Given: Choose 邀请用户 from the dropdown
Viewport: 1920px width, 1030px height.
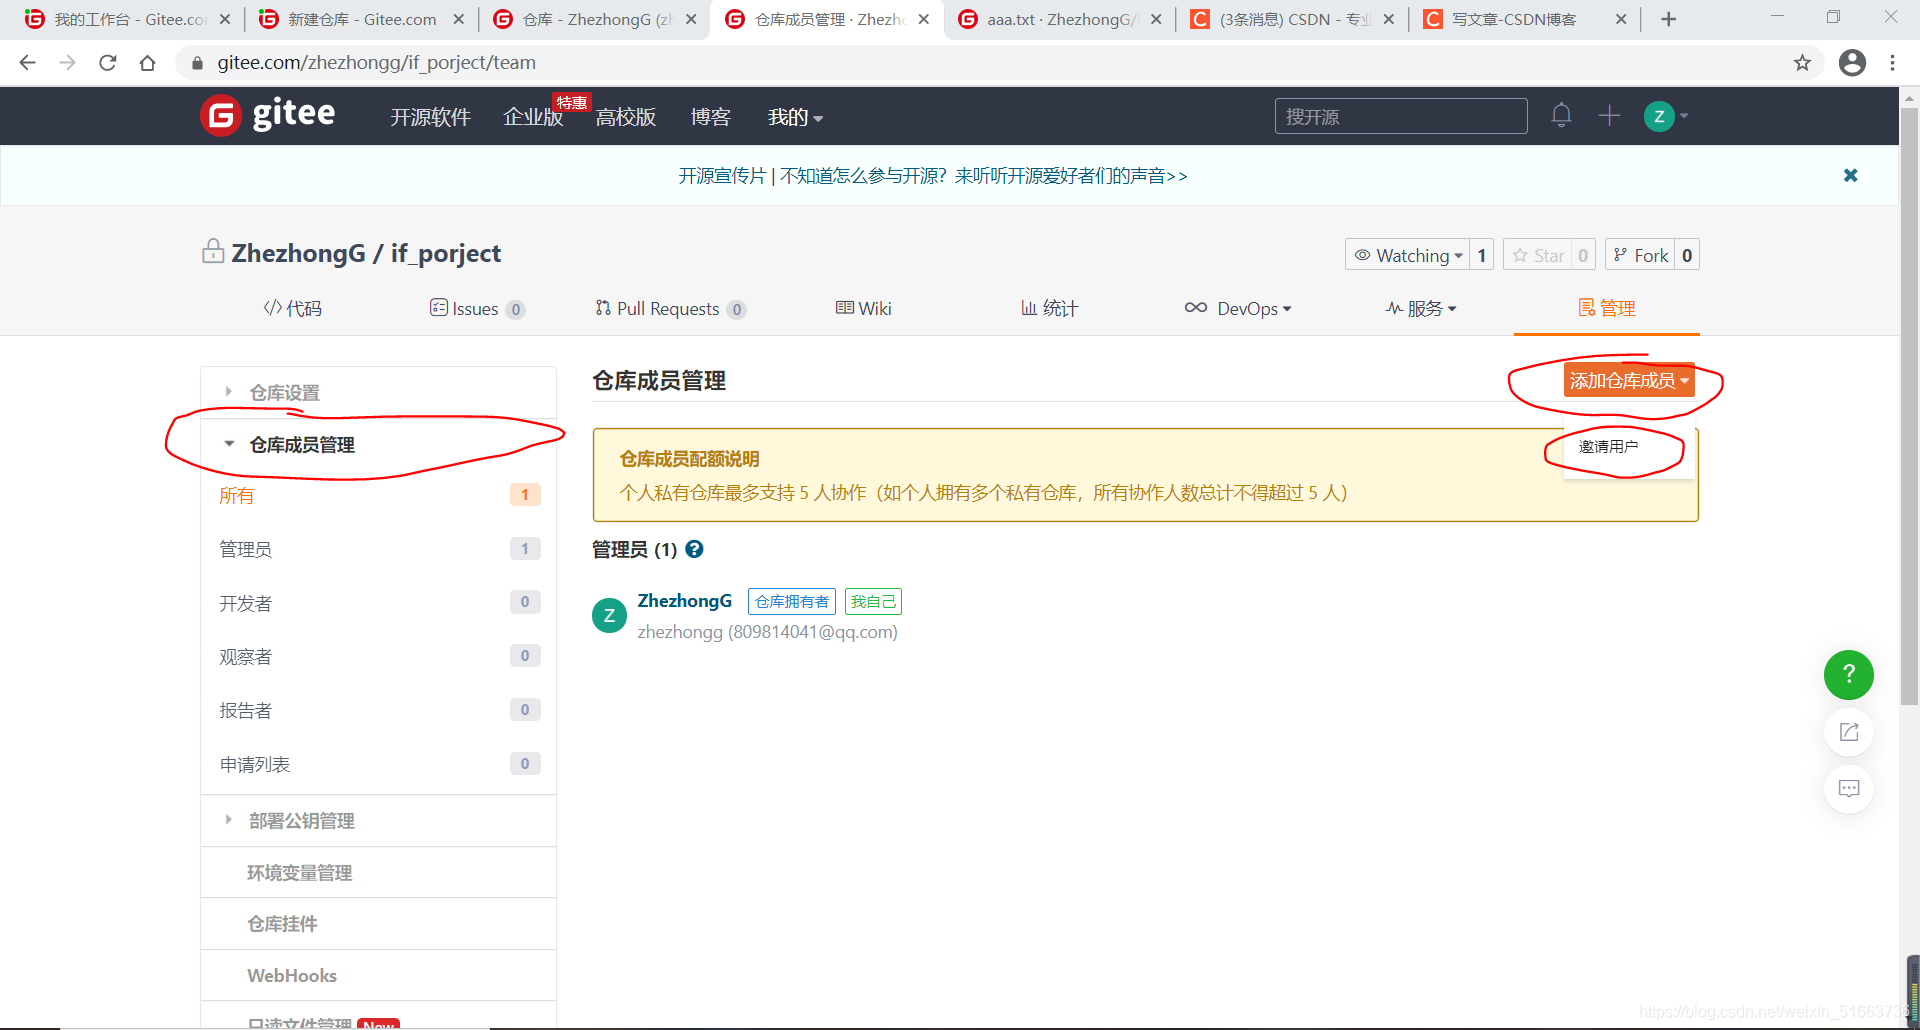Looking at the screenshot, I should point(1608,447).
